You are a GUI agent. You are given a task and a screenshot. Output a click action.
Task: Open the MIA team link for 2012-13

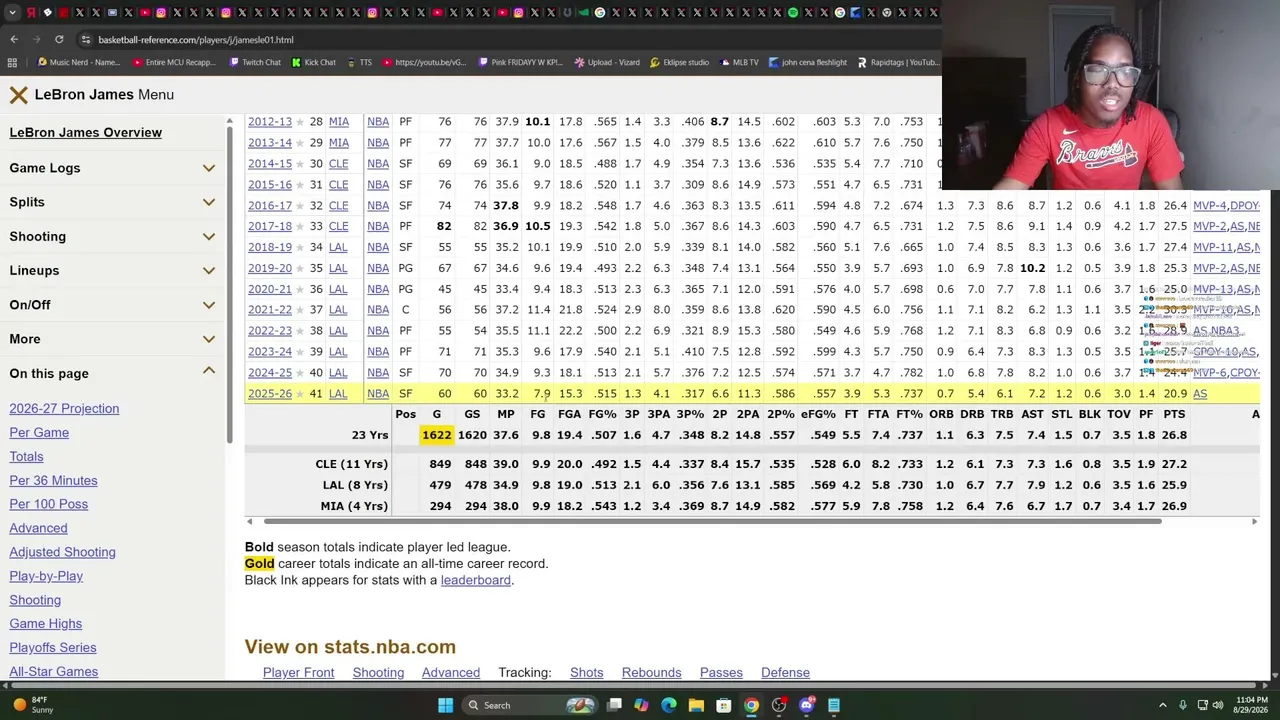tap(339, 122)
